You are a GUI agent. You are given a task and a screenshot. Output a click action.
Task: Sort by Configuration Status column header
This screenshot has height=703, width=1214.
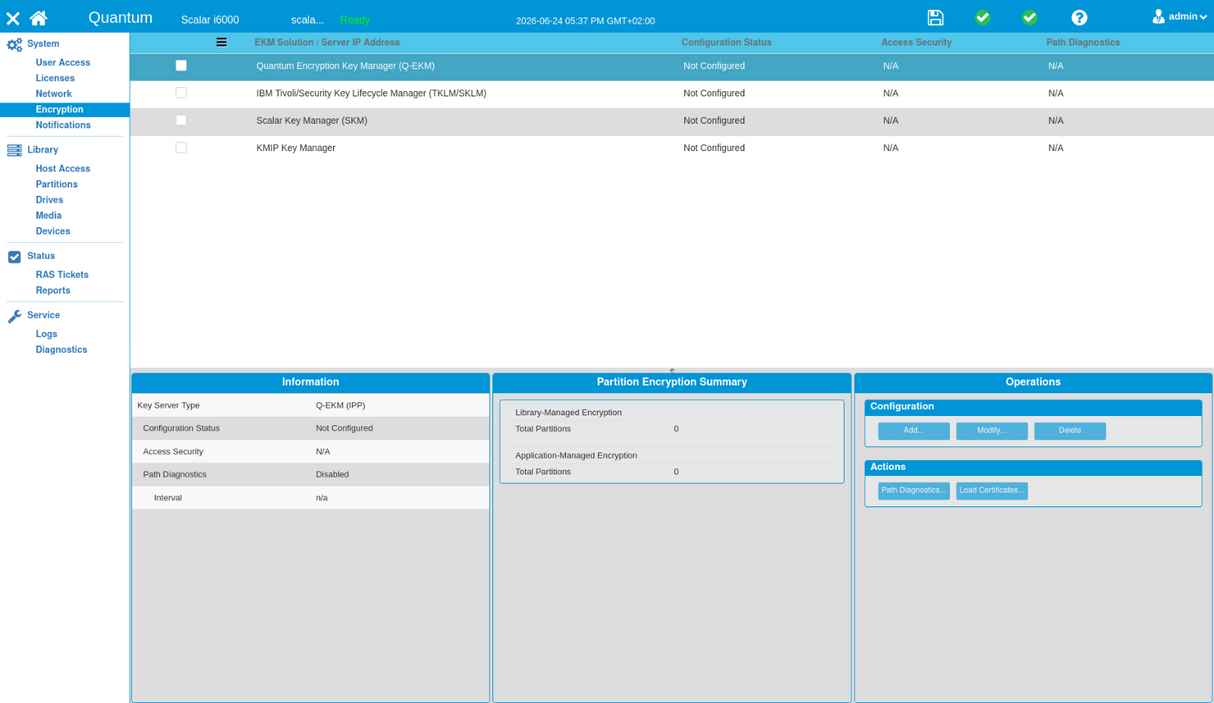point(727,42)
